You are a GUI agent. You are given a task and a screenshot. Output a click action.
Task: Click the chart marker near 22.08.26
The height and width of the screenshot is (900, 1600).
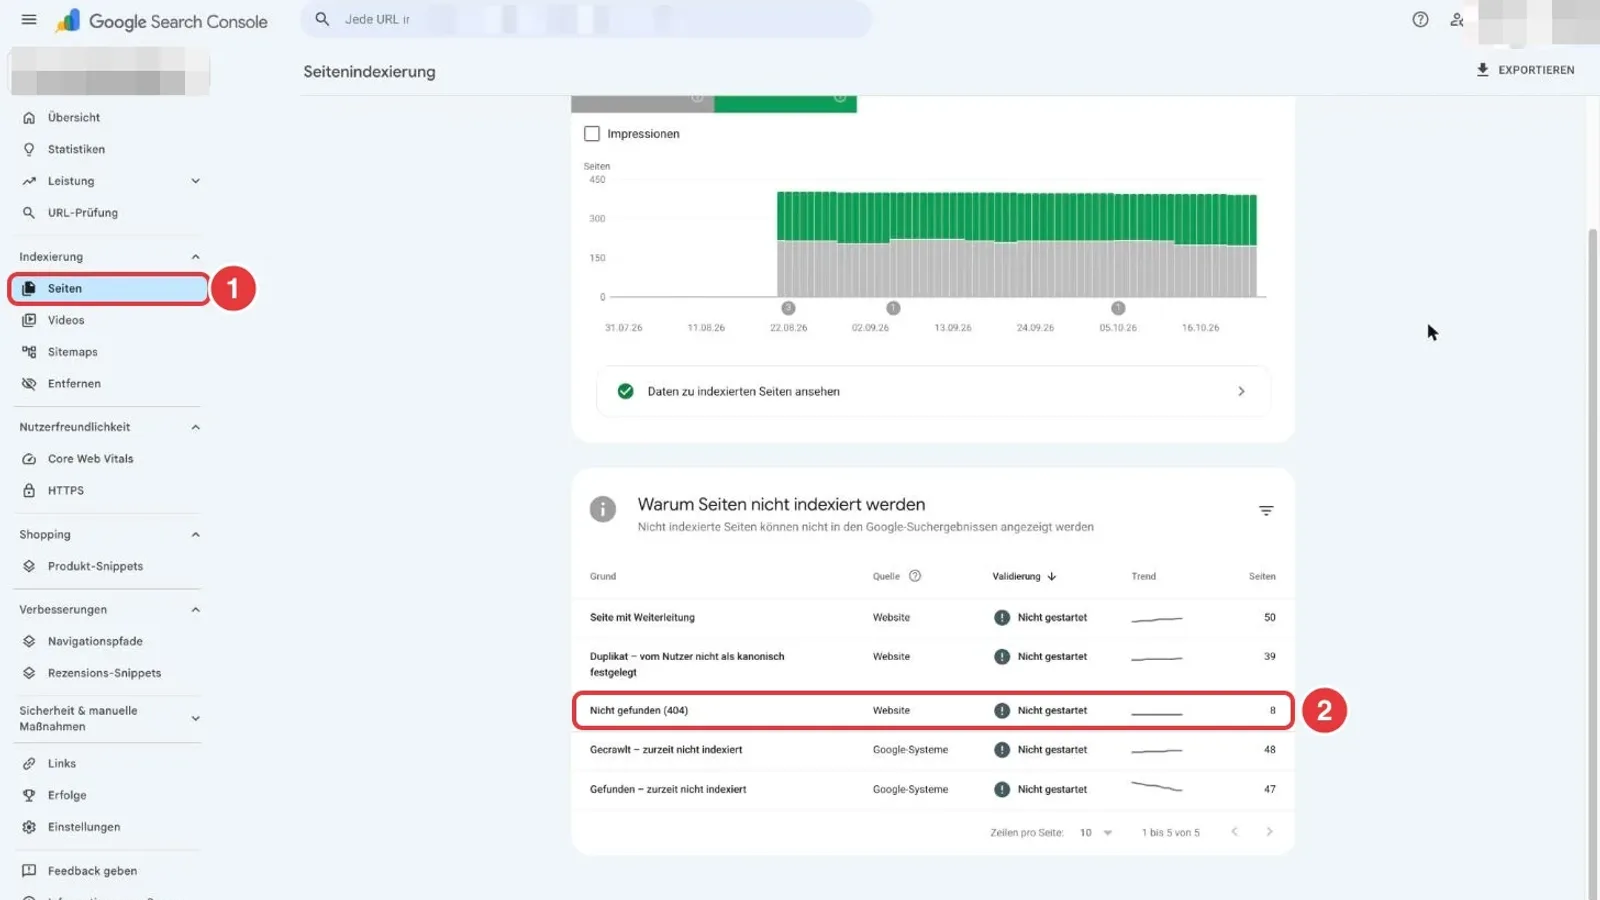[x=788, y=308]
